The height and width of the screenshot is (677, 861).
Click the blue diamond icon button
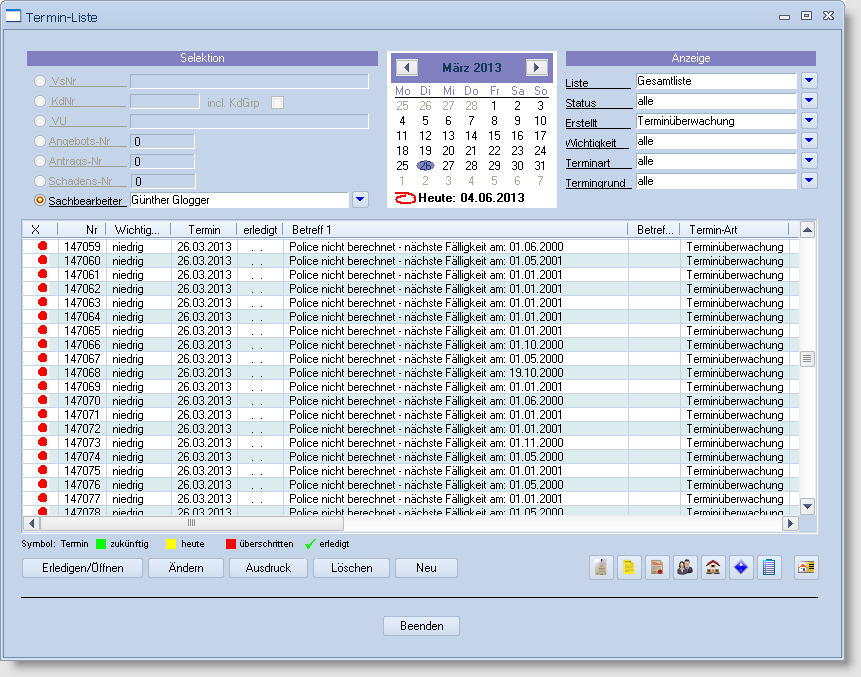741,568
